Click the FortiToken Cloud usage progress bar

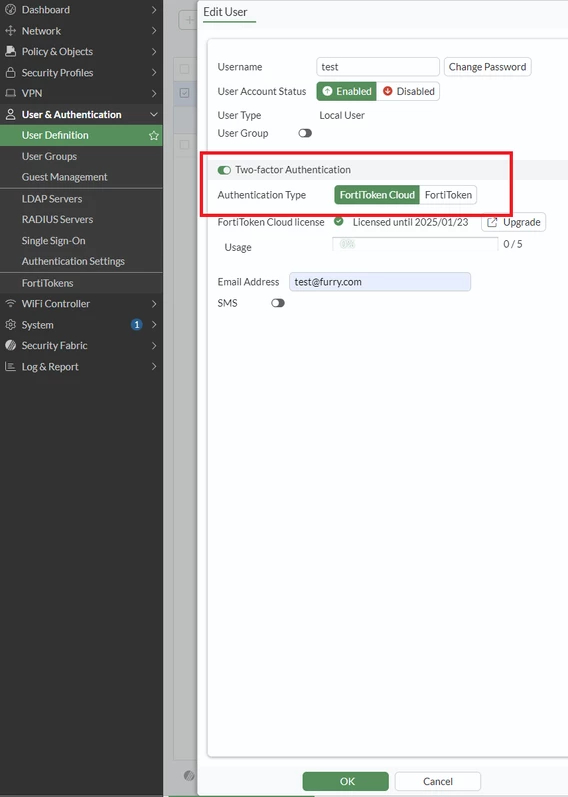[x=415, y=244]
